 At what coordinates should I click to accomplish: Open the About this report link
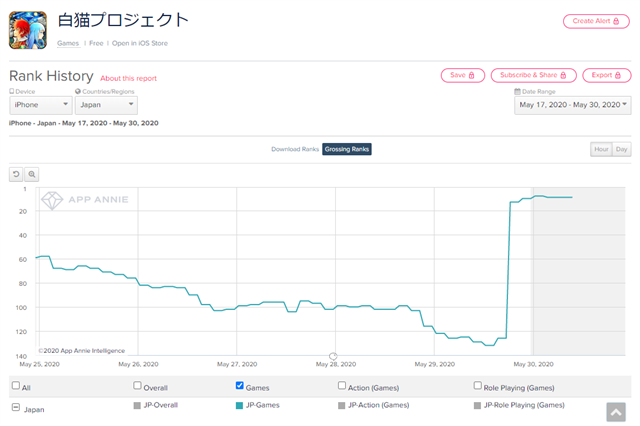(129, 78)
